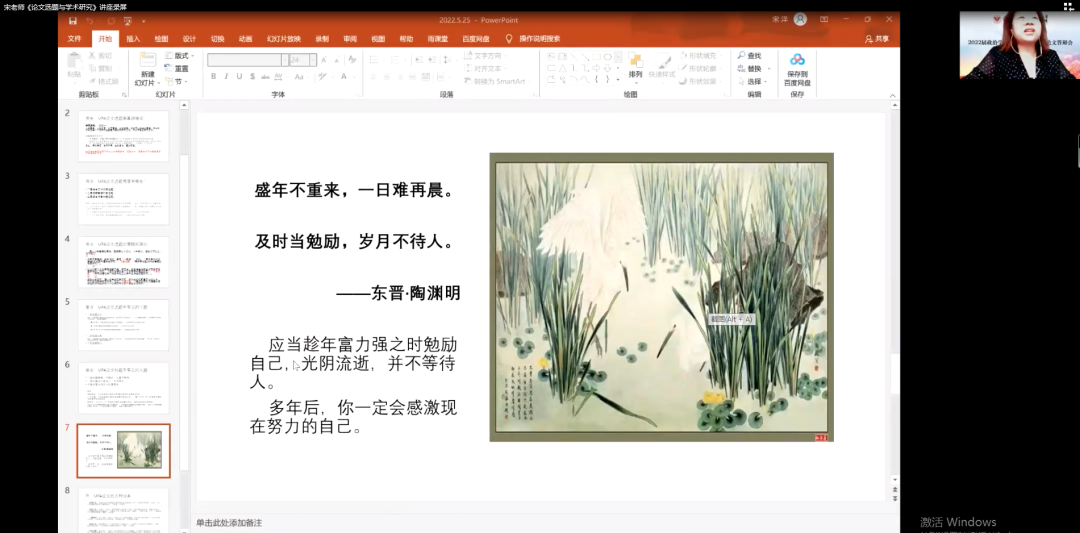Switch to the 设计 (Design) ribbon tab

pyautogui.click(x=189, y=39)
